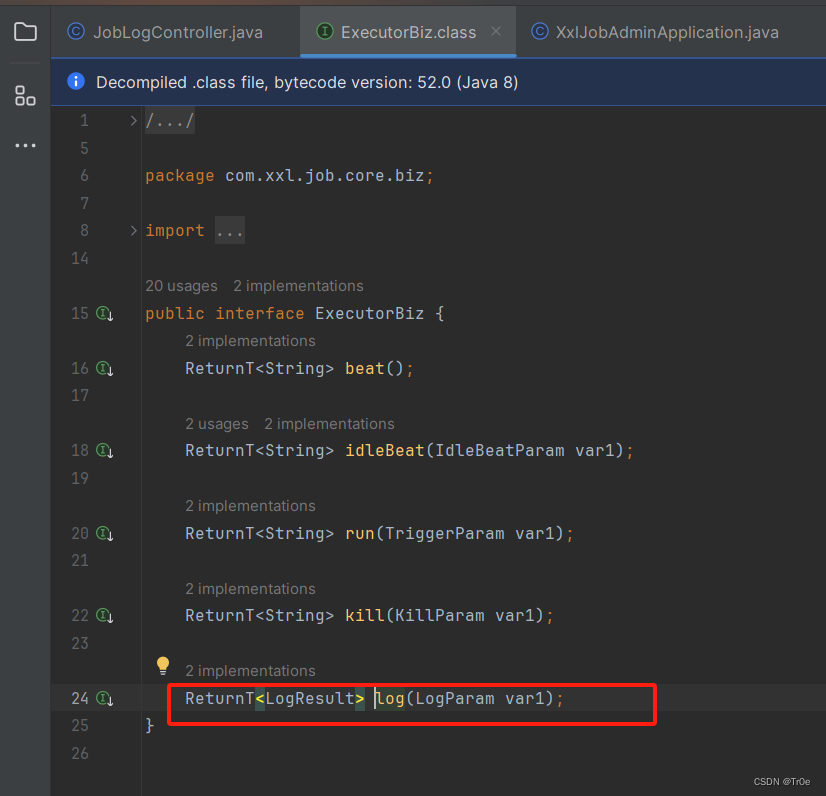Viewport: 826px width, 796px height.
Task: Click implemented gutter icon for beat()
Action: click(x=104, y=369)
